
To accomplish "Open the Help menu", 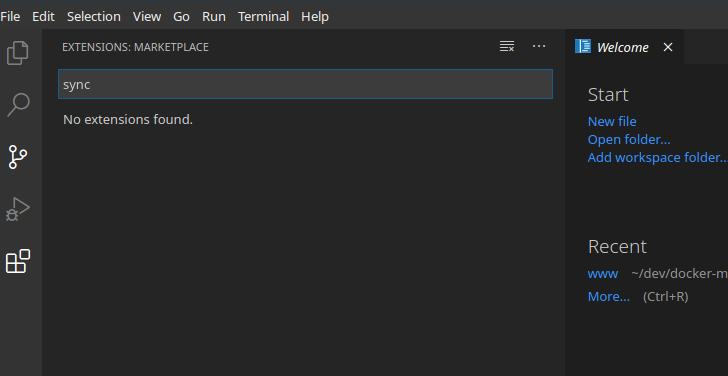I will (x=315, y=17).
